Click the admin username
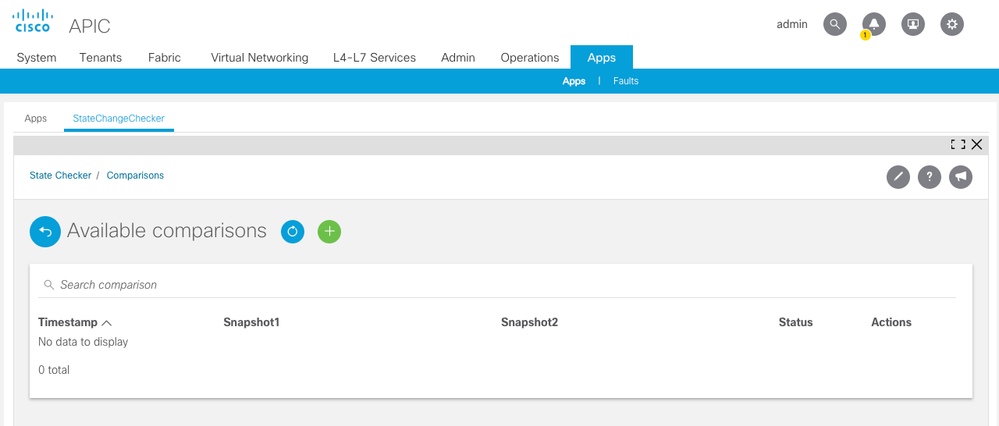The width and height of the screenshot is (999, 426). pyautogui.click(x=792, y=24)
